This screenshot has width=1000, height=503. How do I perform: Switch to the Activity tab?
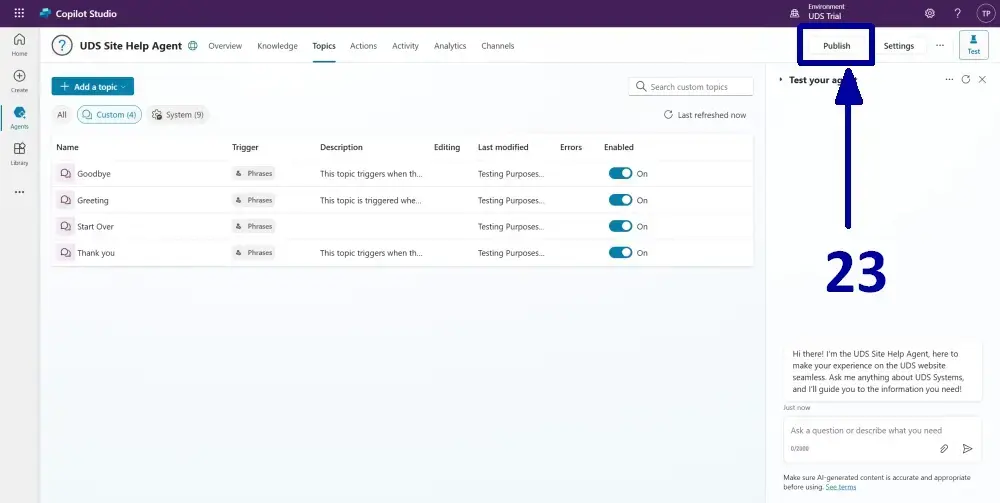[406, 46]
